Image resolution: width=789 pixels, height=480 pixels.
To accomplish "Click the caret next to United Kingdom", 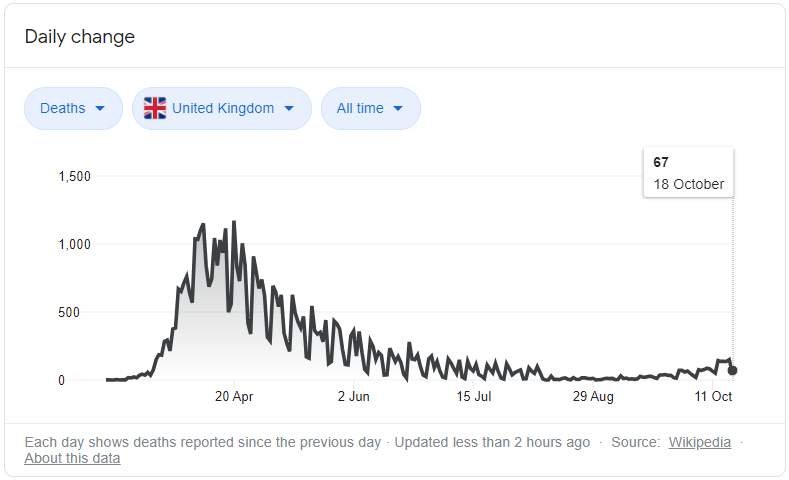I will (289, 109).
